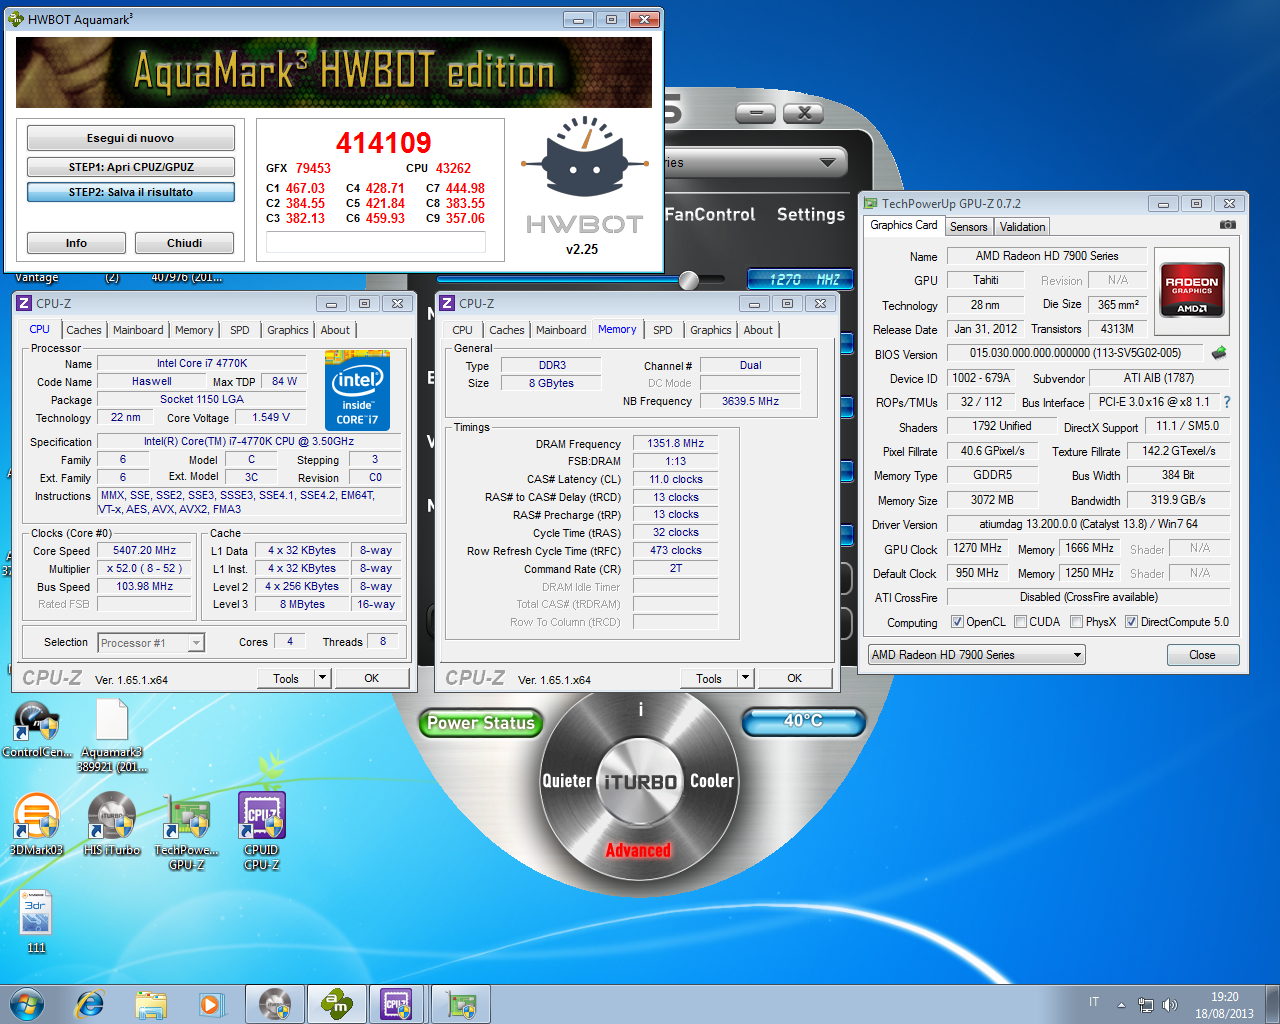This screenshot has height=1024, width=1280.
Task: Open Processor #1 selection dropdown
Action: (x=151, y=643)
